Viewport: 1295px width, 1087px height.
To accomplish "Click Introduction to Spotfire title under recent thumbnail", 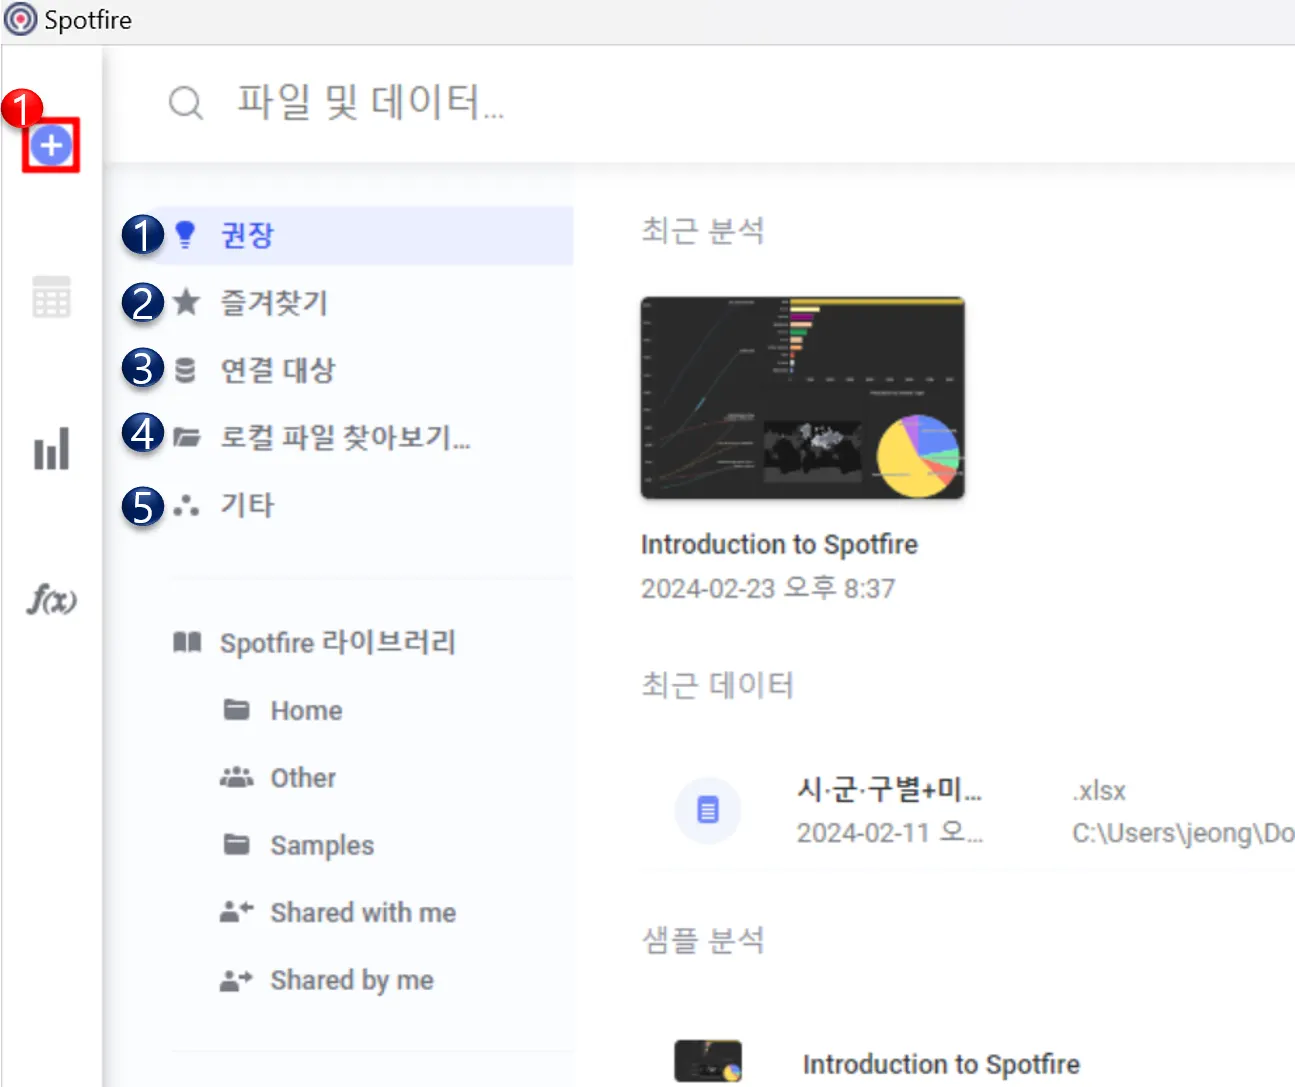I will tap(779, 545).
